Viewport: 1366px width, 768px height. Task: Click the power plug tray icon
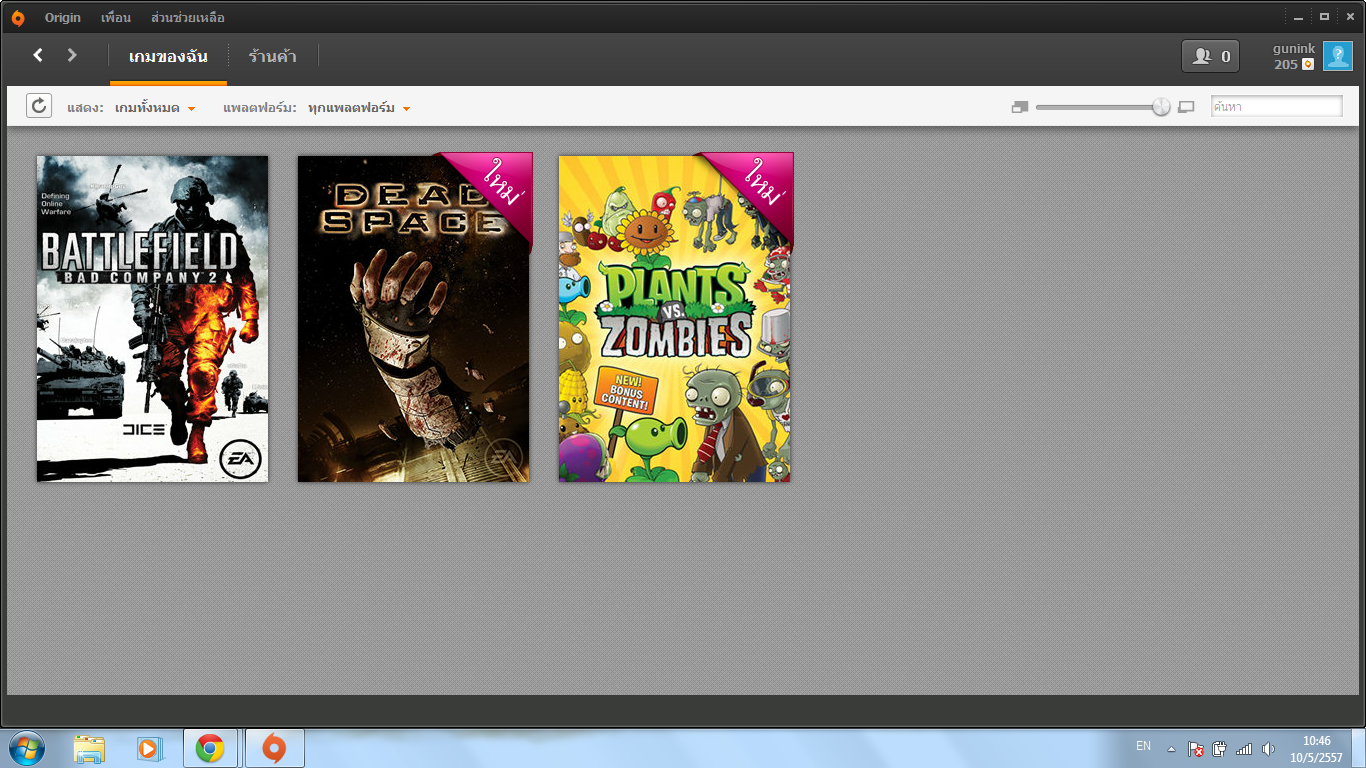1220,749
